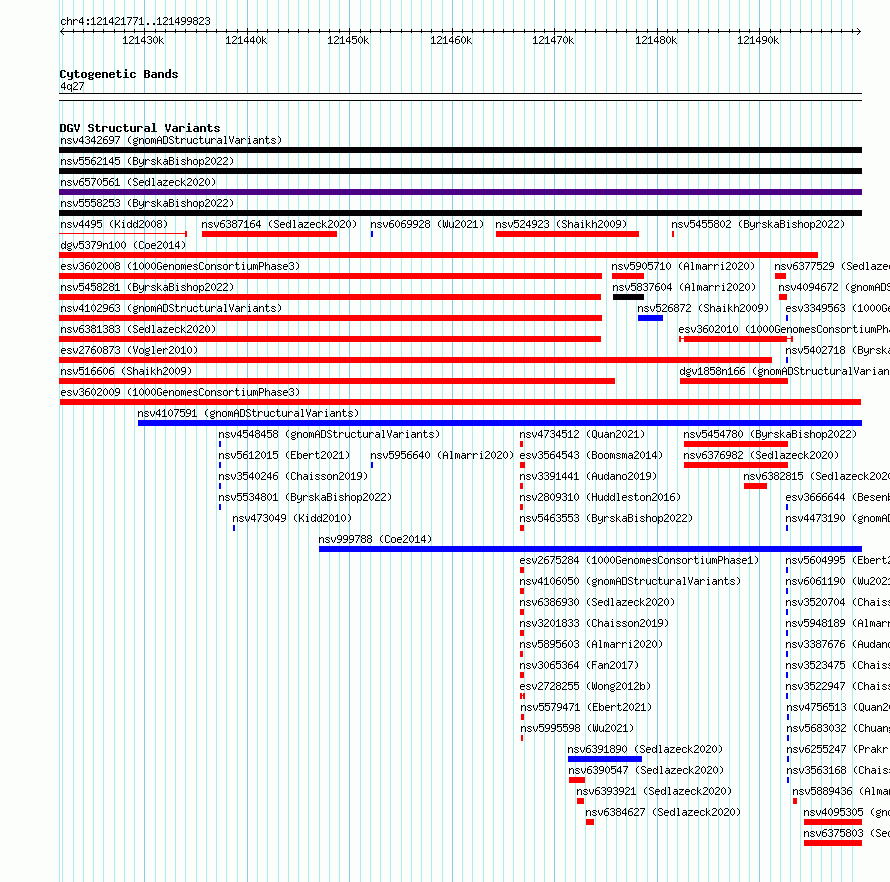Click nsv5579471 (Ebert2021) label
Image resolution: width=890 pixels, height=882 pixels.
[586, 707]
